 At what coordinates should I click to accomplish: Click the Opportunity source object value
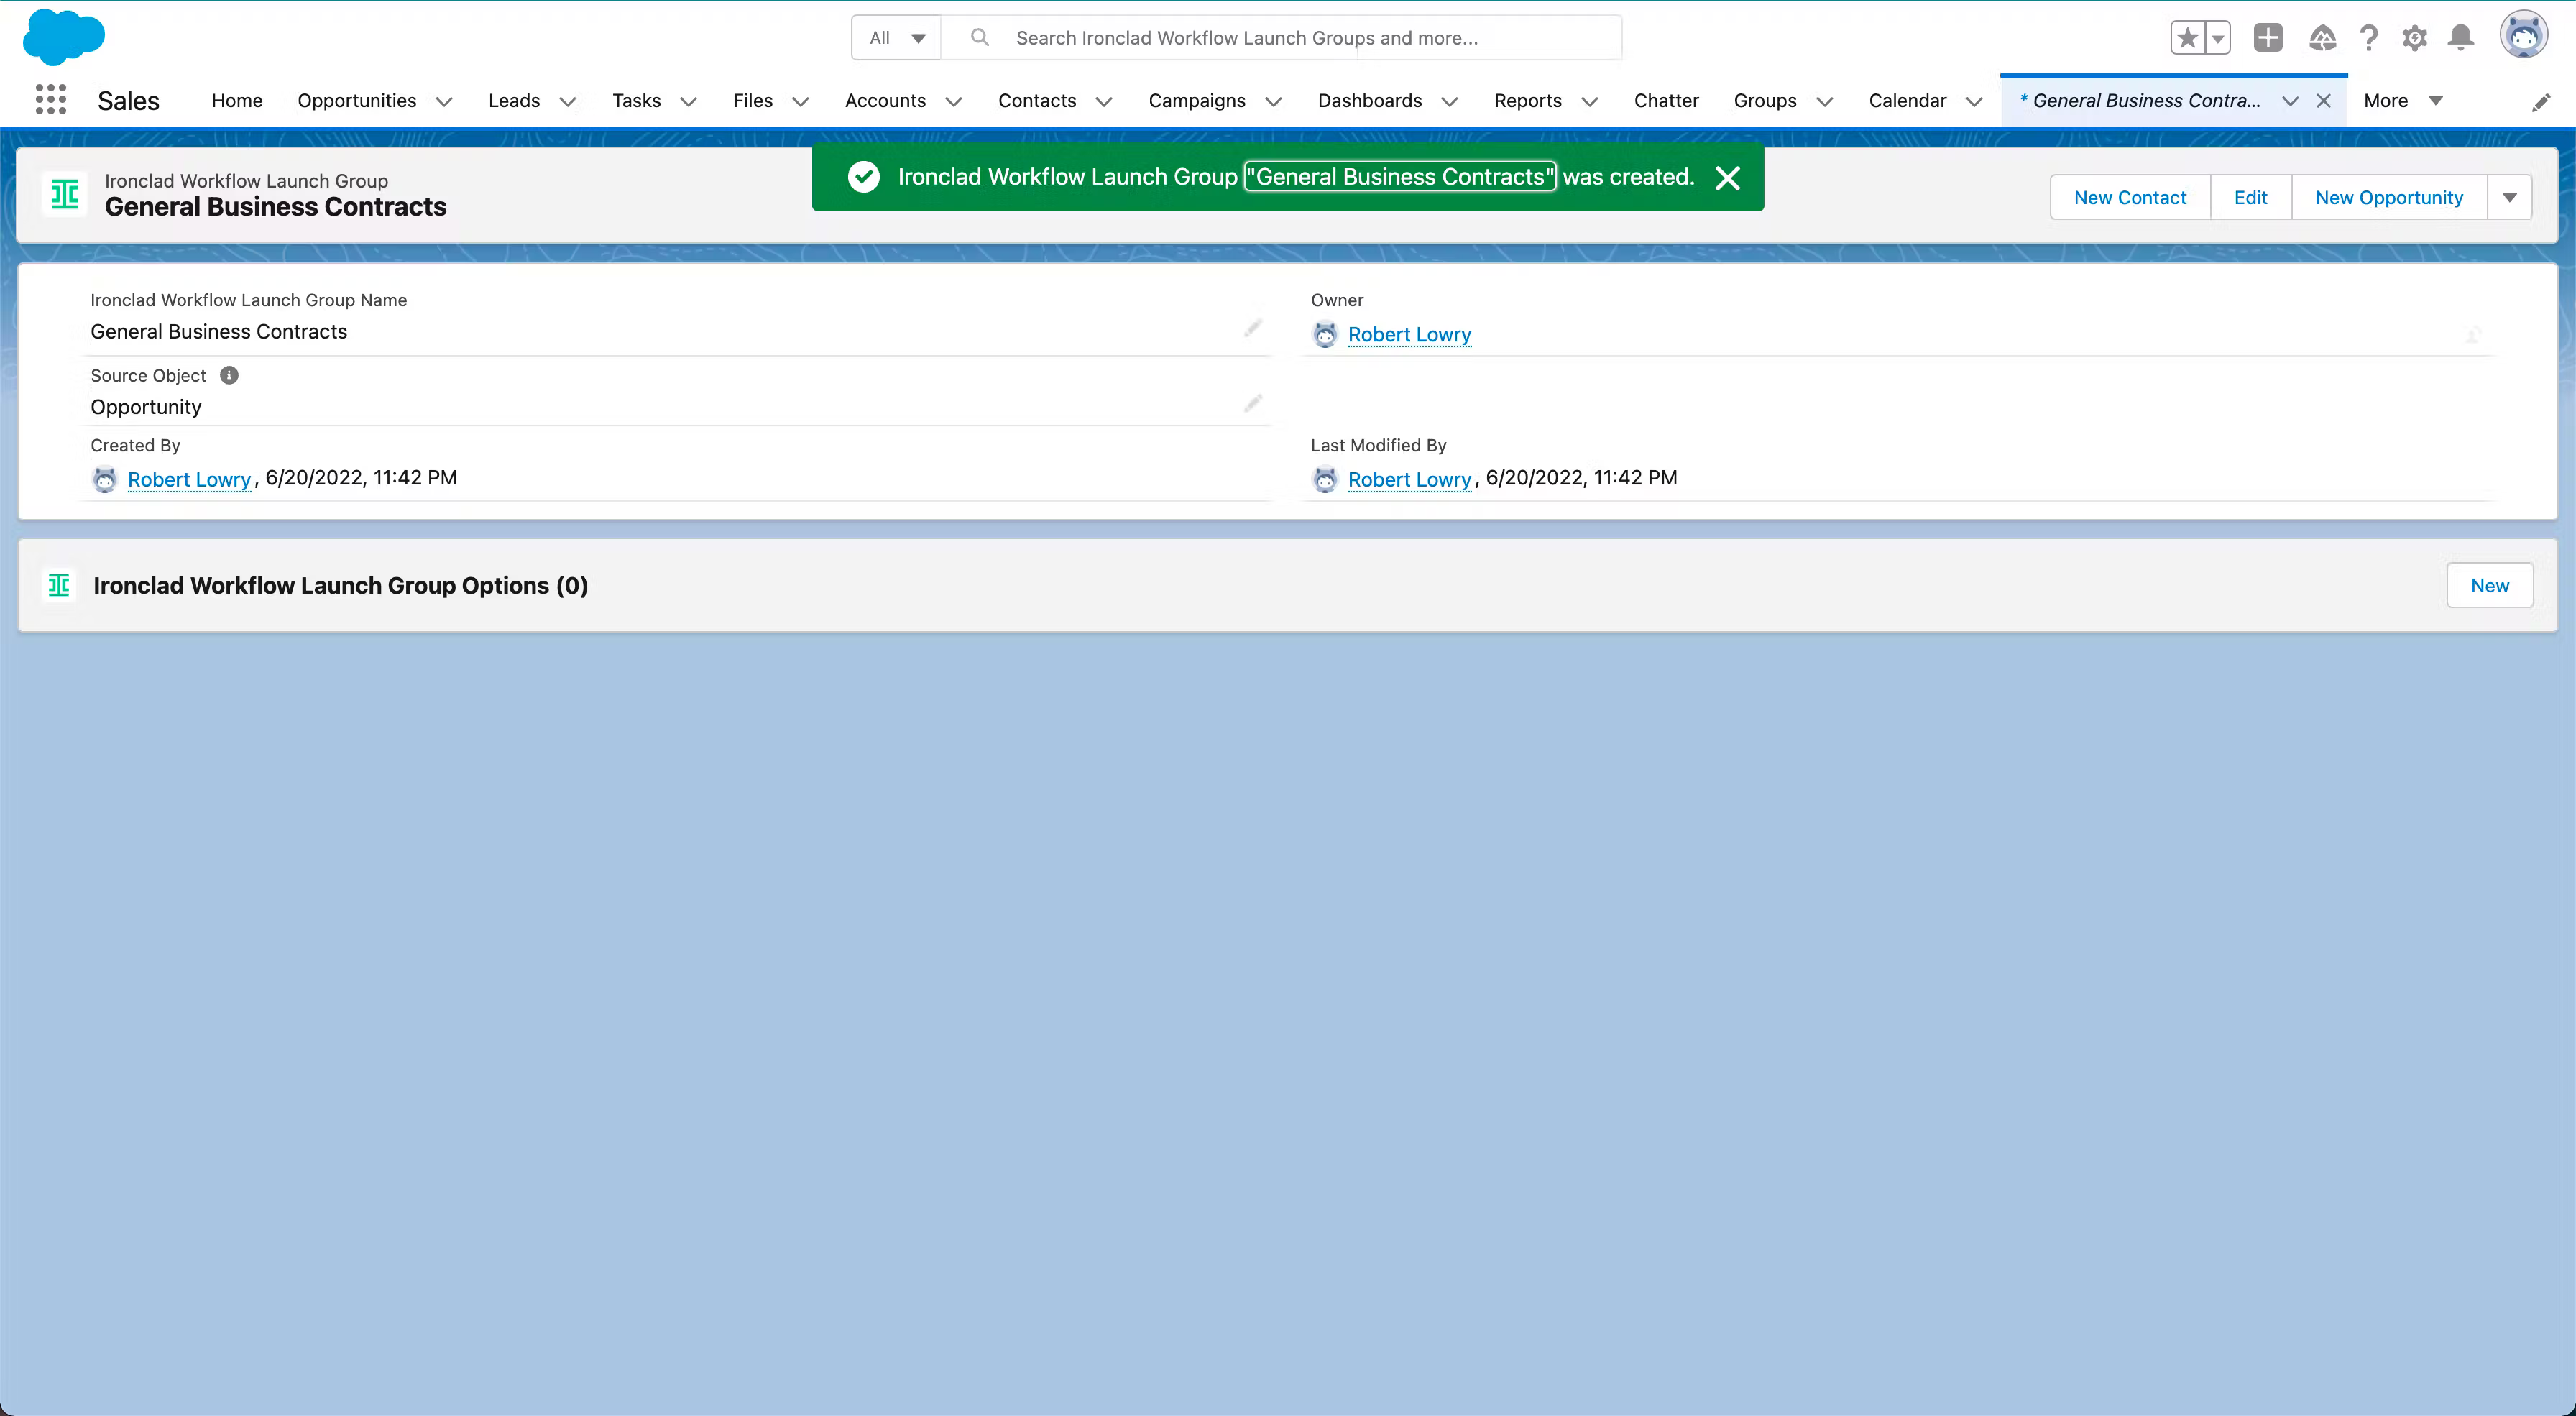tap(146, 407)
